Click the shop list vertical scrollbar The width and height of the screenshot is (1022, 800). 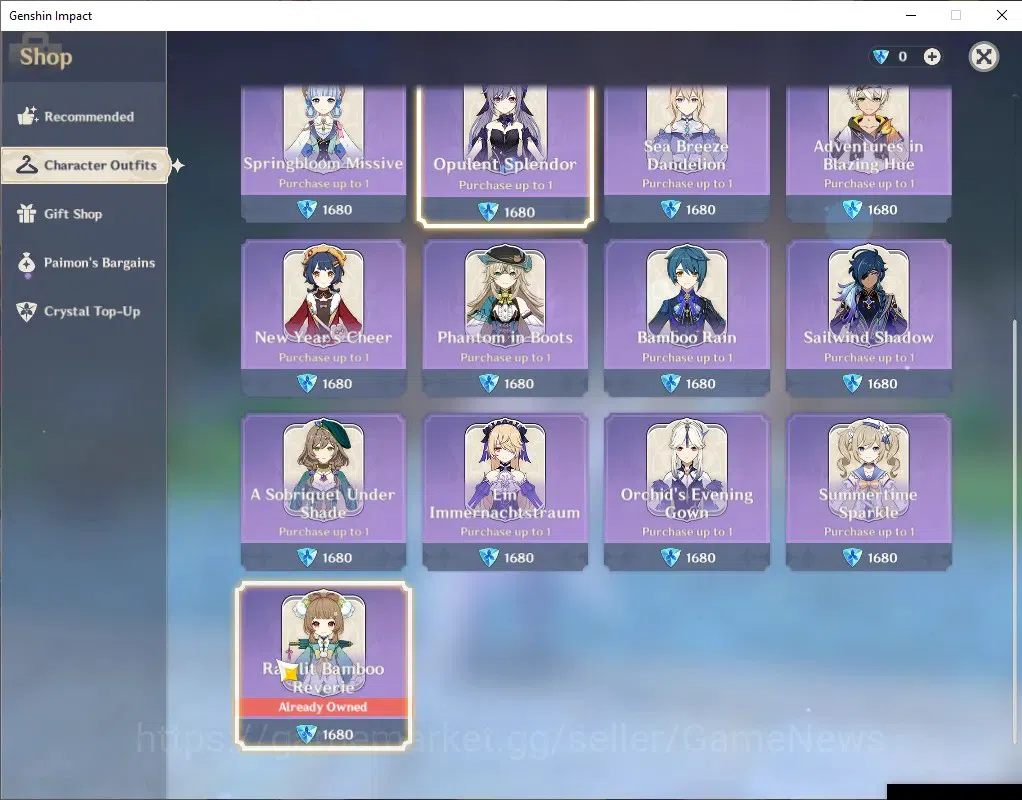tap(1014, 531)
